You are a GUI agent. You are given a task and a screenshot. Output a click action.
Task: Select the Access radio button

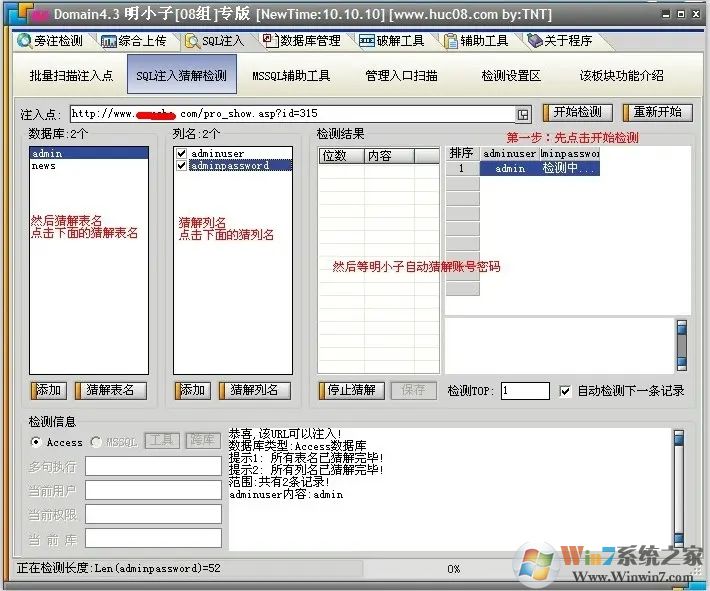point(36,442)
